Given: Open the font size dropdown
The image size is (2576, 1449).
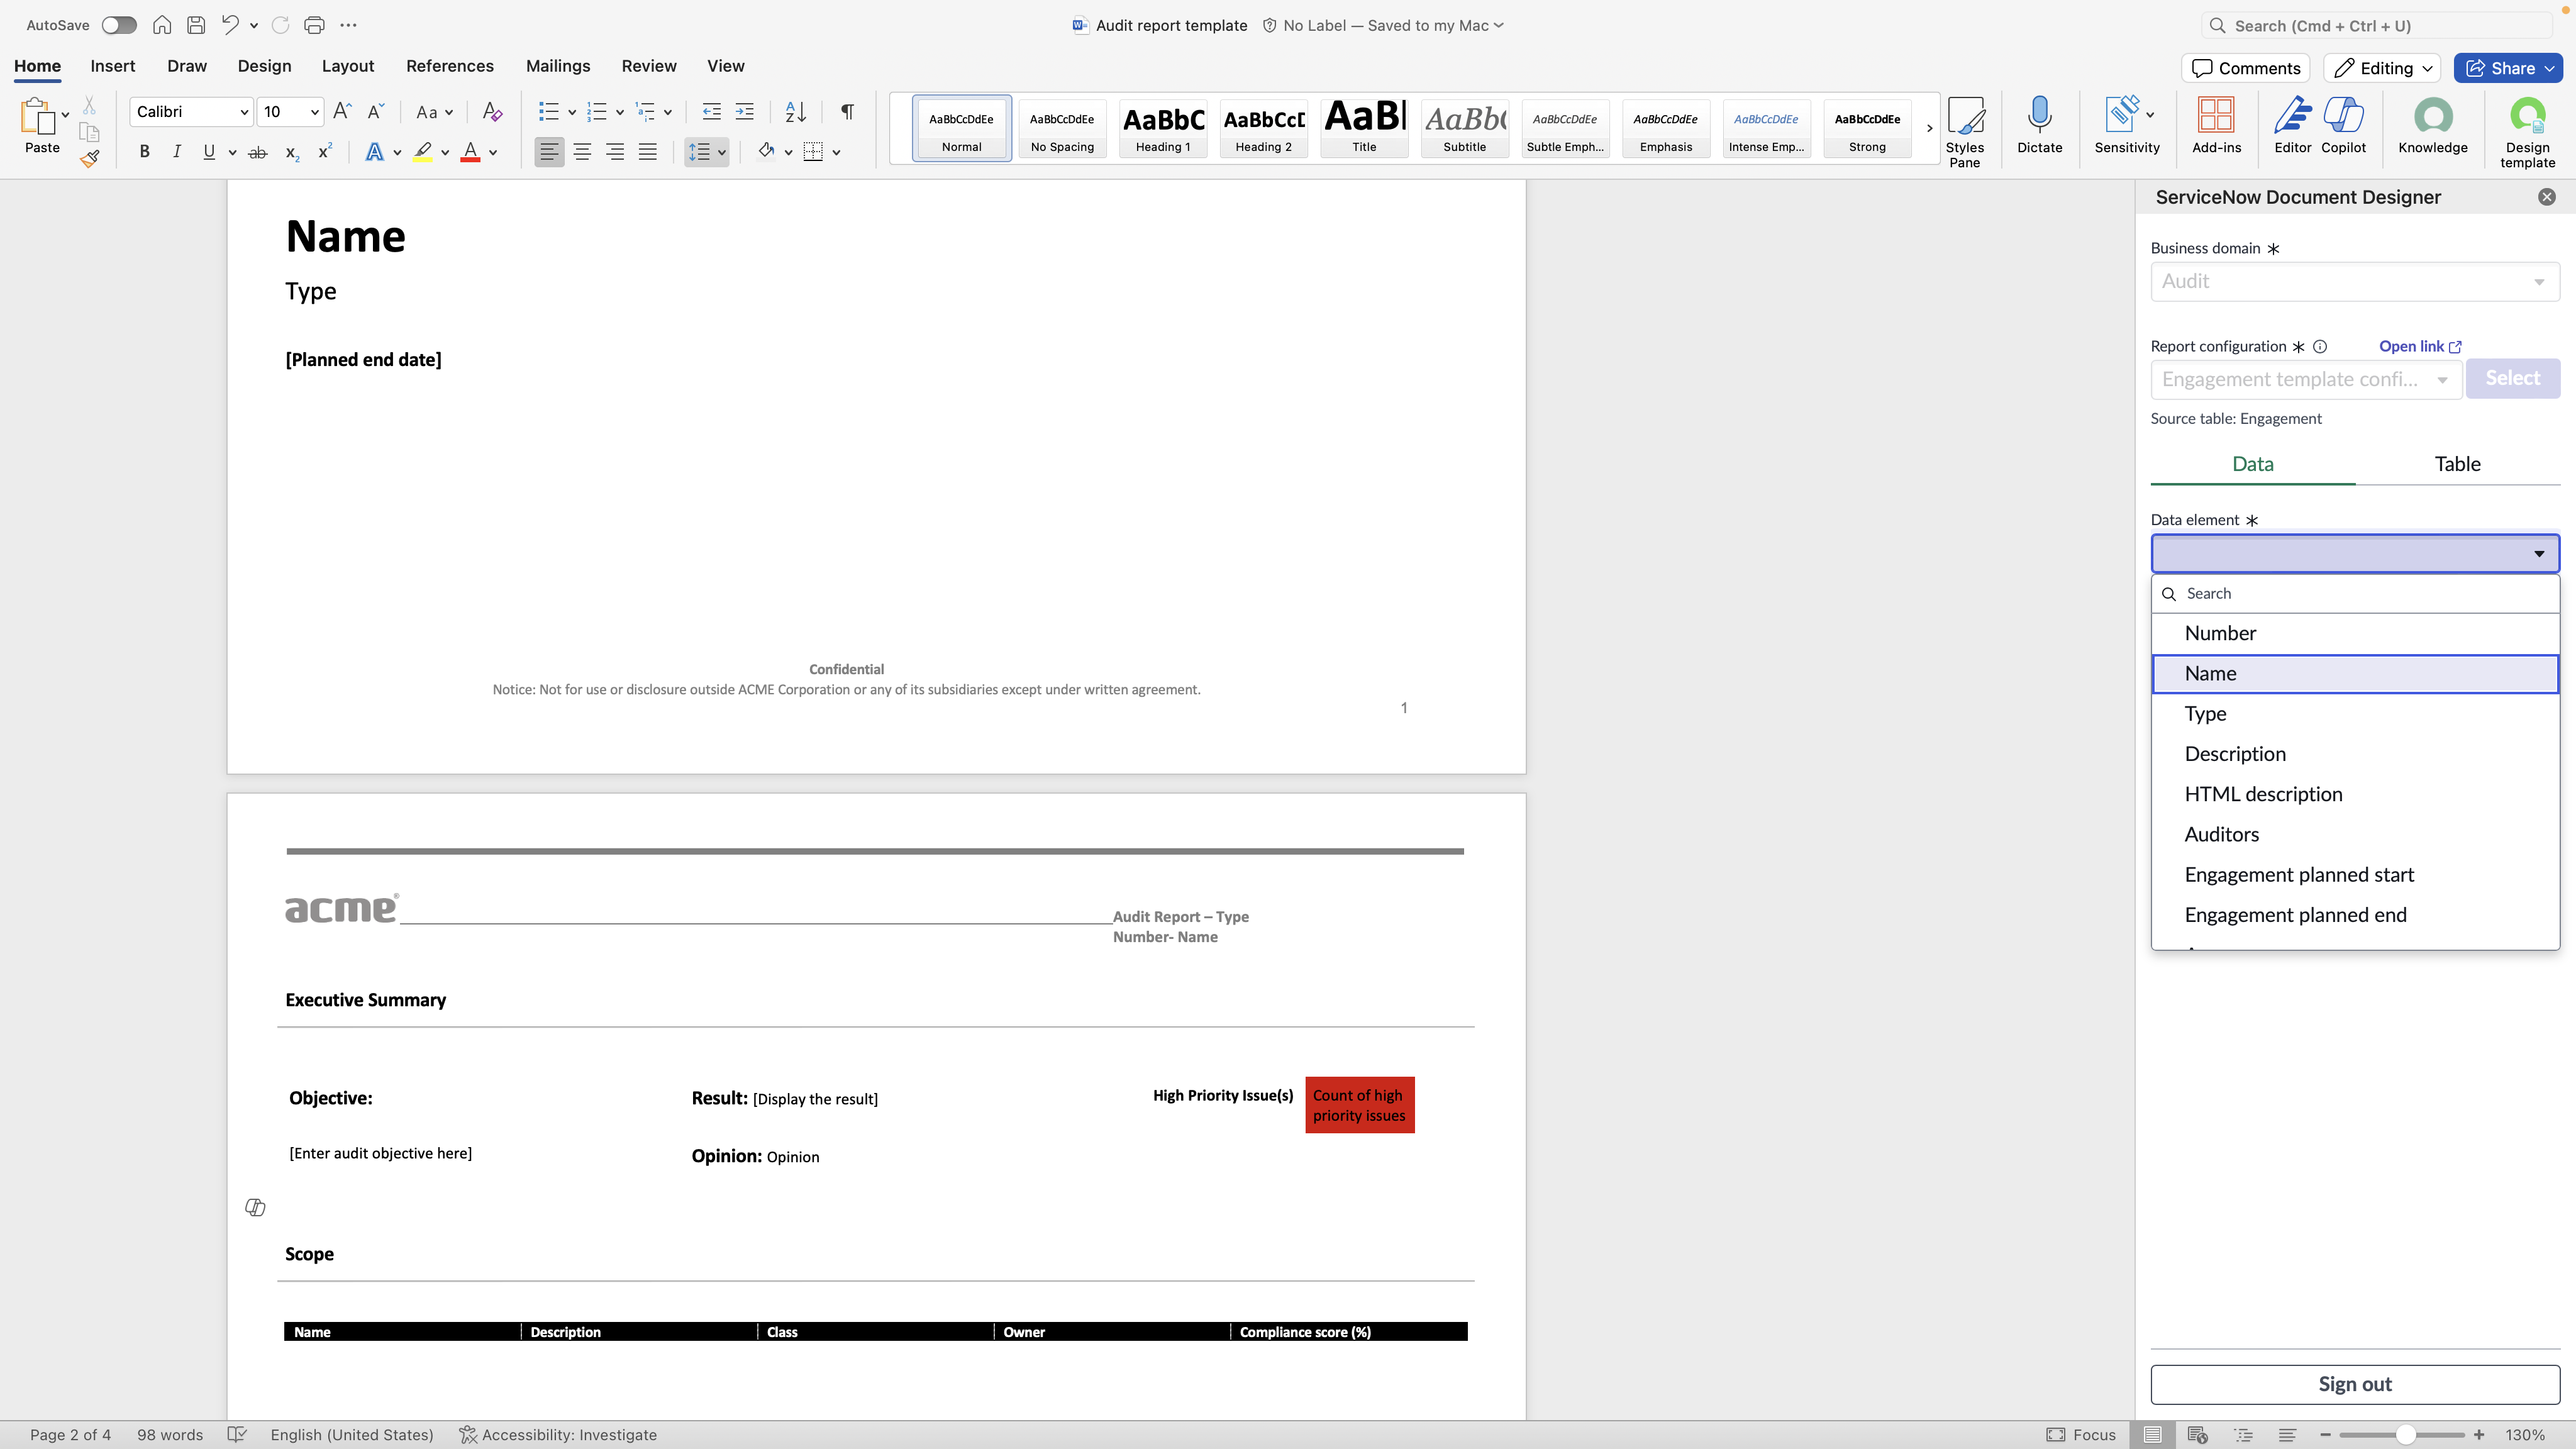Looking at the screenshot, I should click(314, 112).
